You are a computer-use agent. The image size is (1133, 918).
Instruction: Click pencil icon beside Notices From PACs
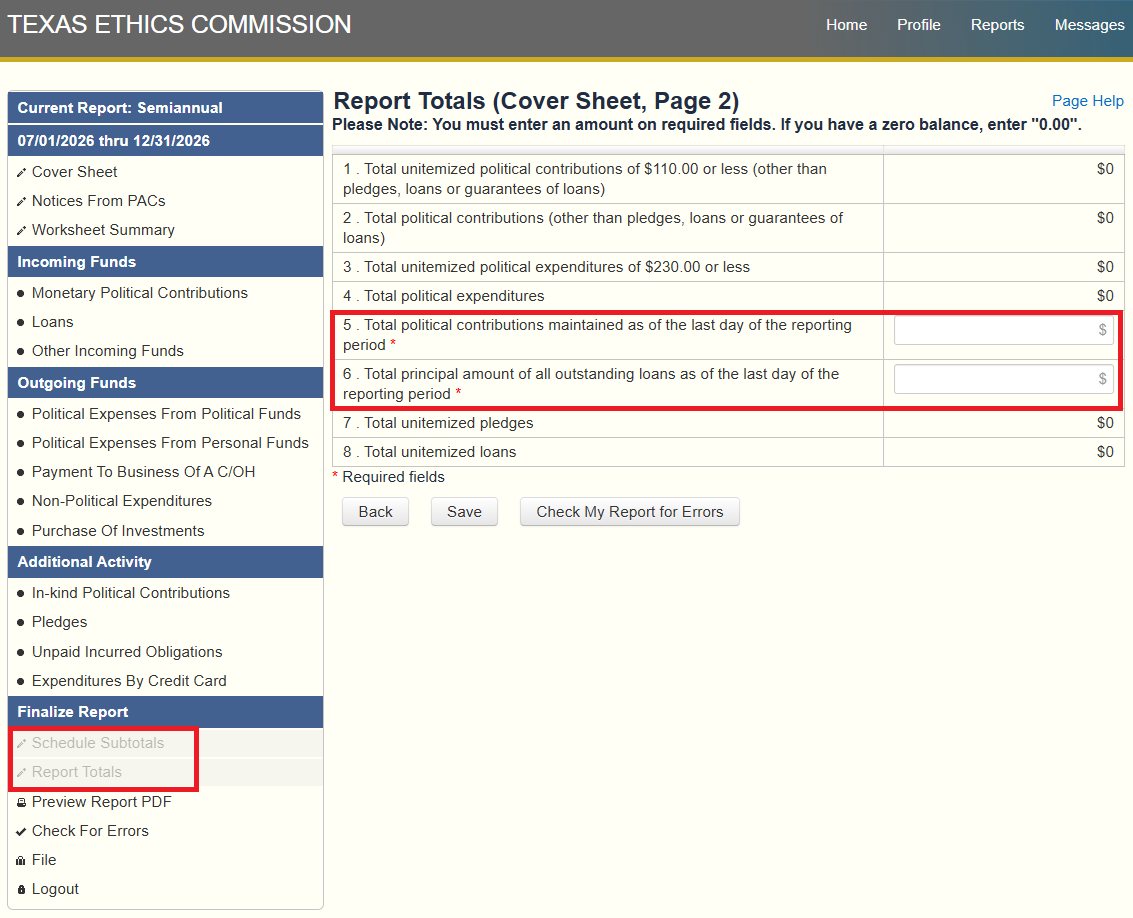tap(21, 202)
